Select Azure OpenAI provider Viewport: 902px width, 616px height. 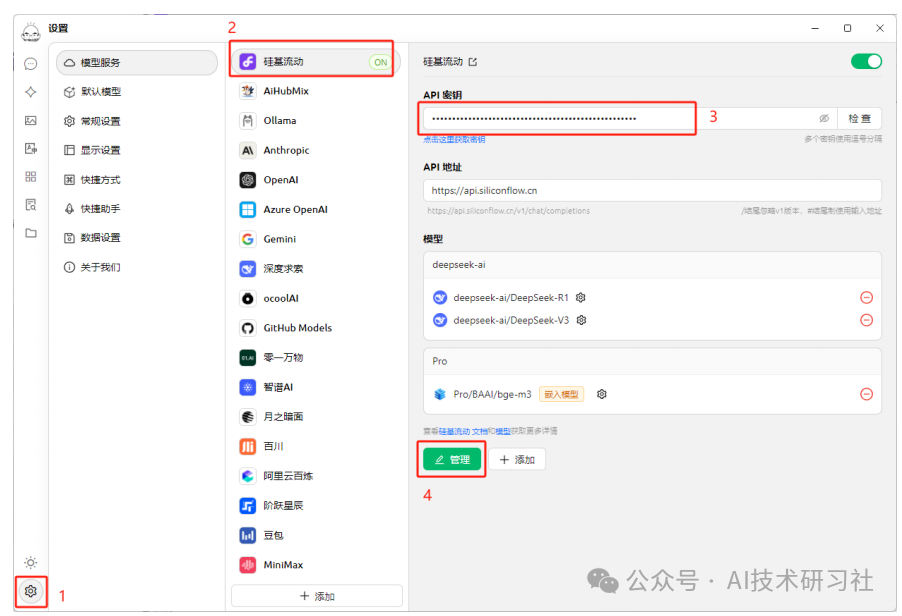point(315,209)
